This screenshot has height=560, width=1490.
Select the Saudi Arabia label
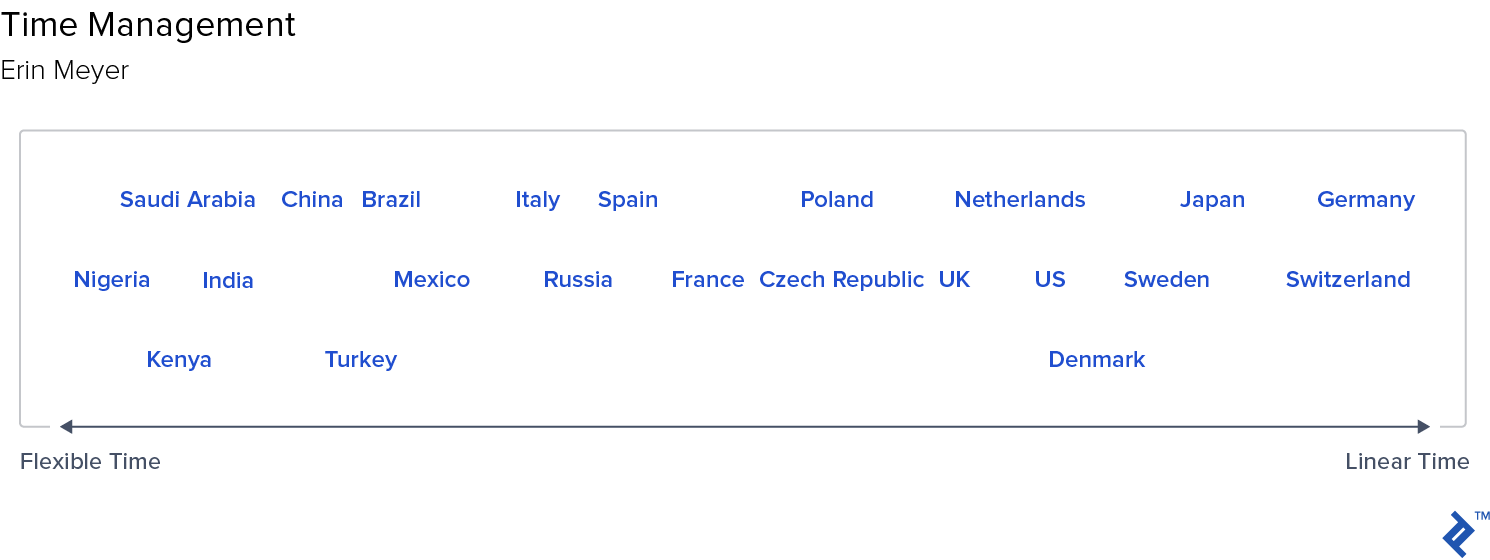(188, 200)
